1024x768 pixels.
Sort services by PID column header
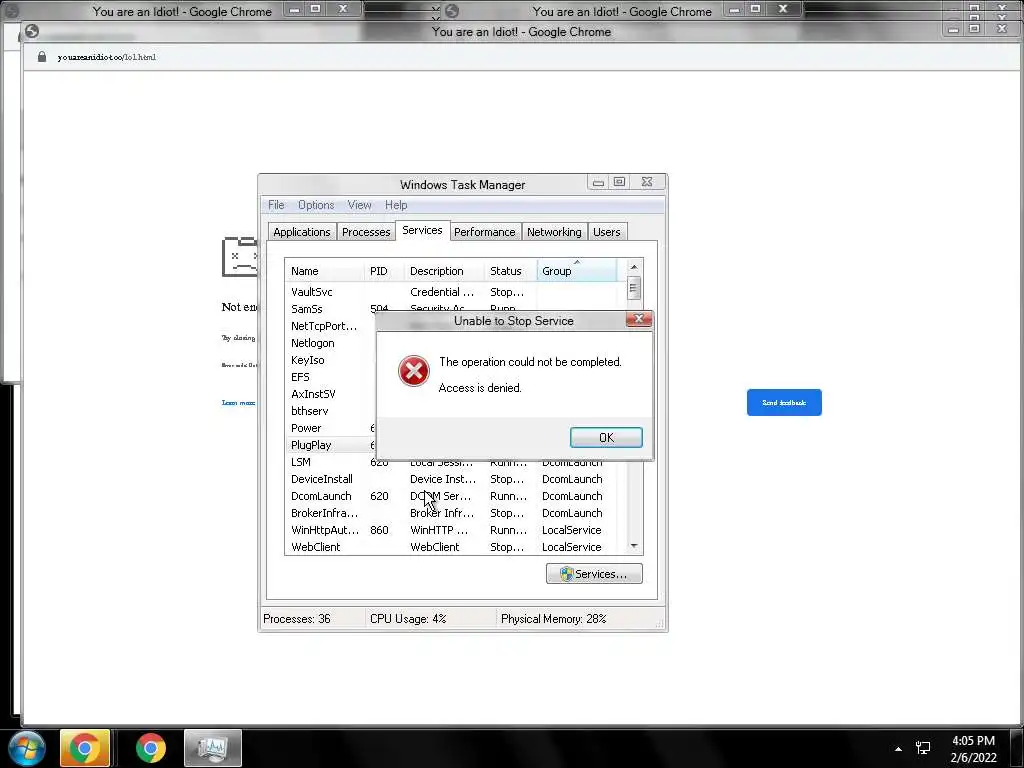[x=384, y=271]
